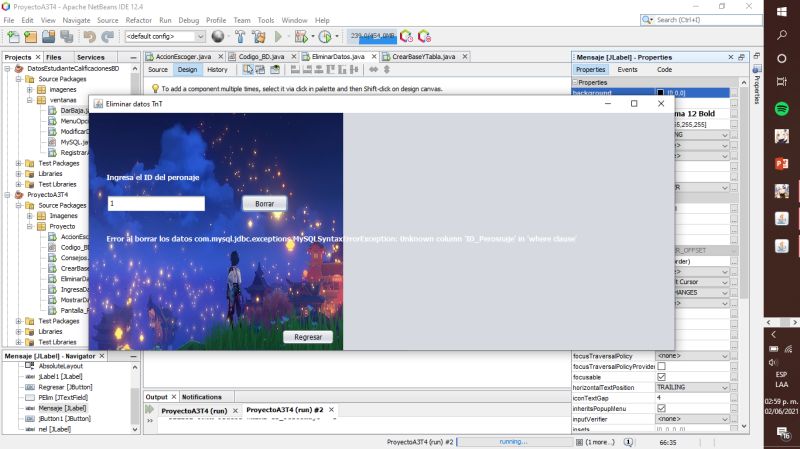The image size is (800, 449).
Task: Click the Borrar button
Action: (264, 204)
